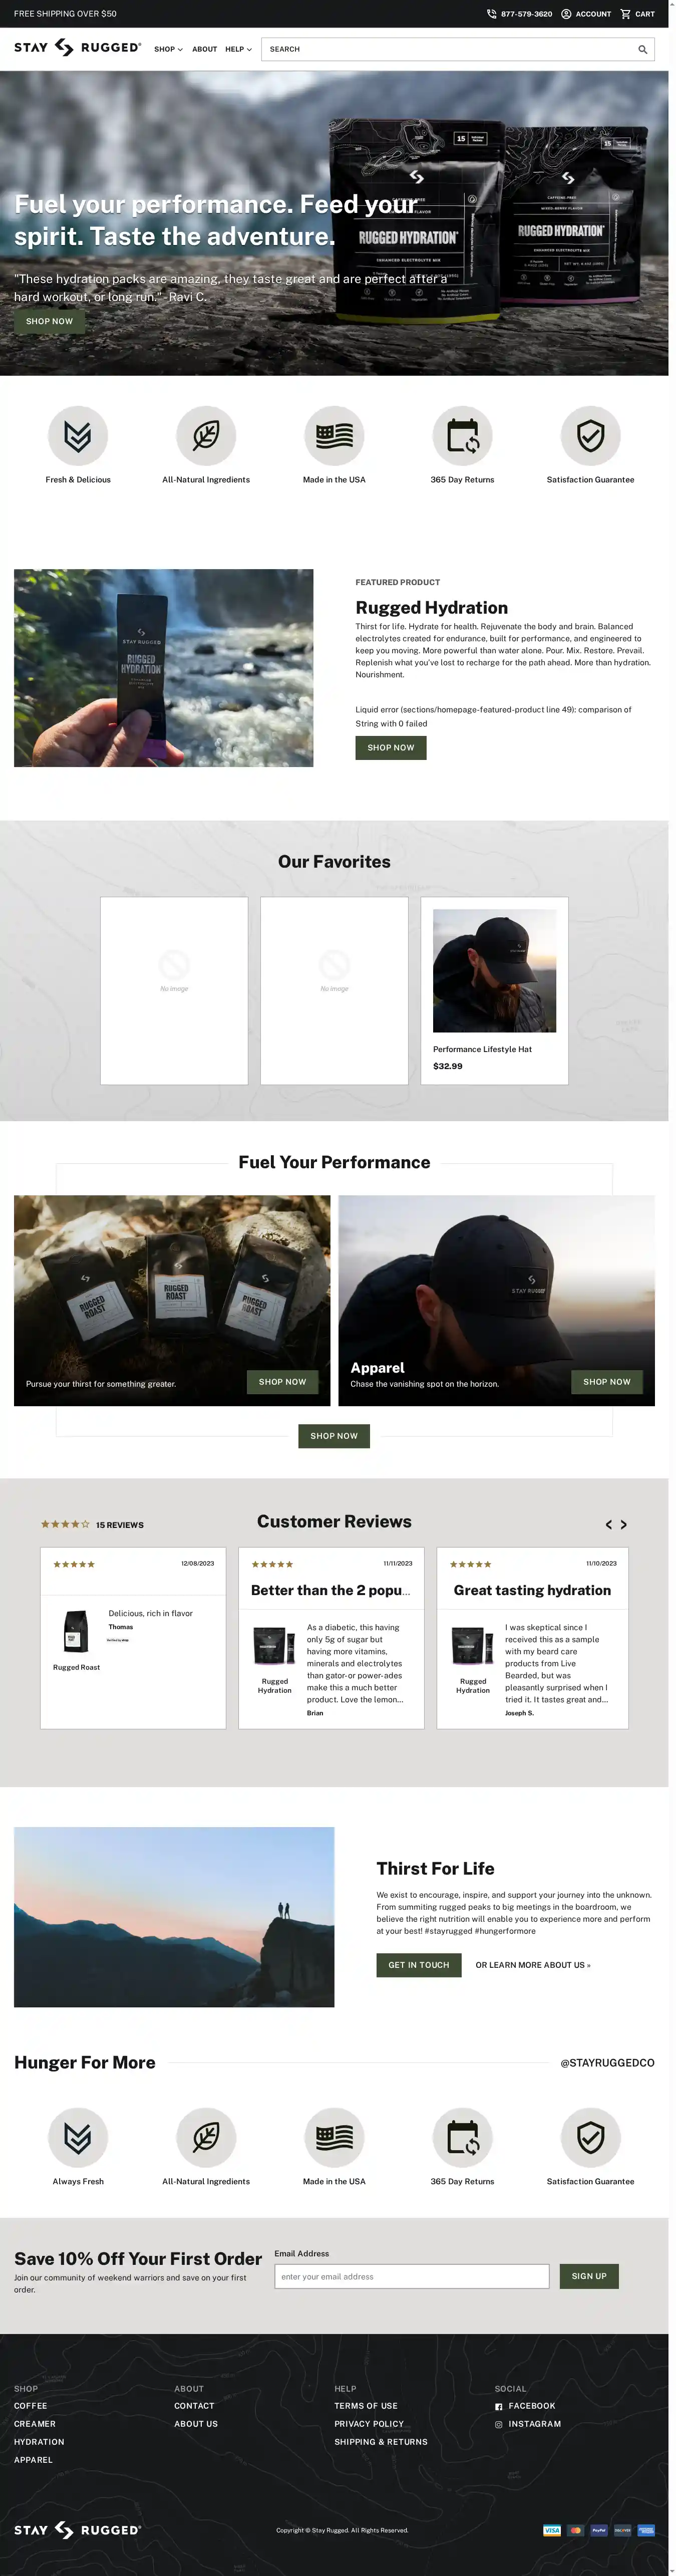676x2576 pixels.
Task: Open the Account user icon
Action: click(566, 14)
